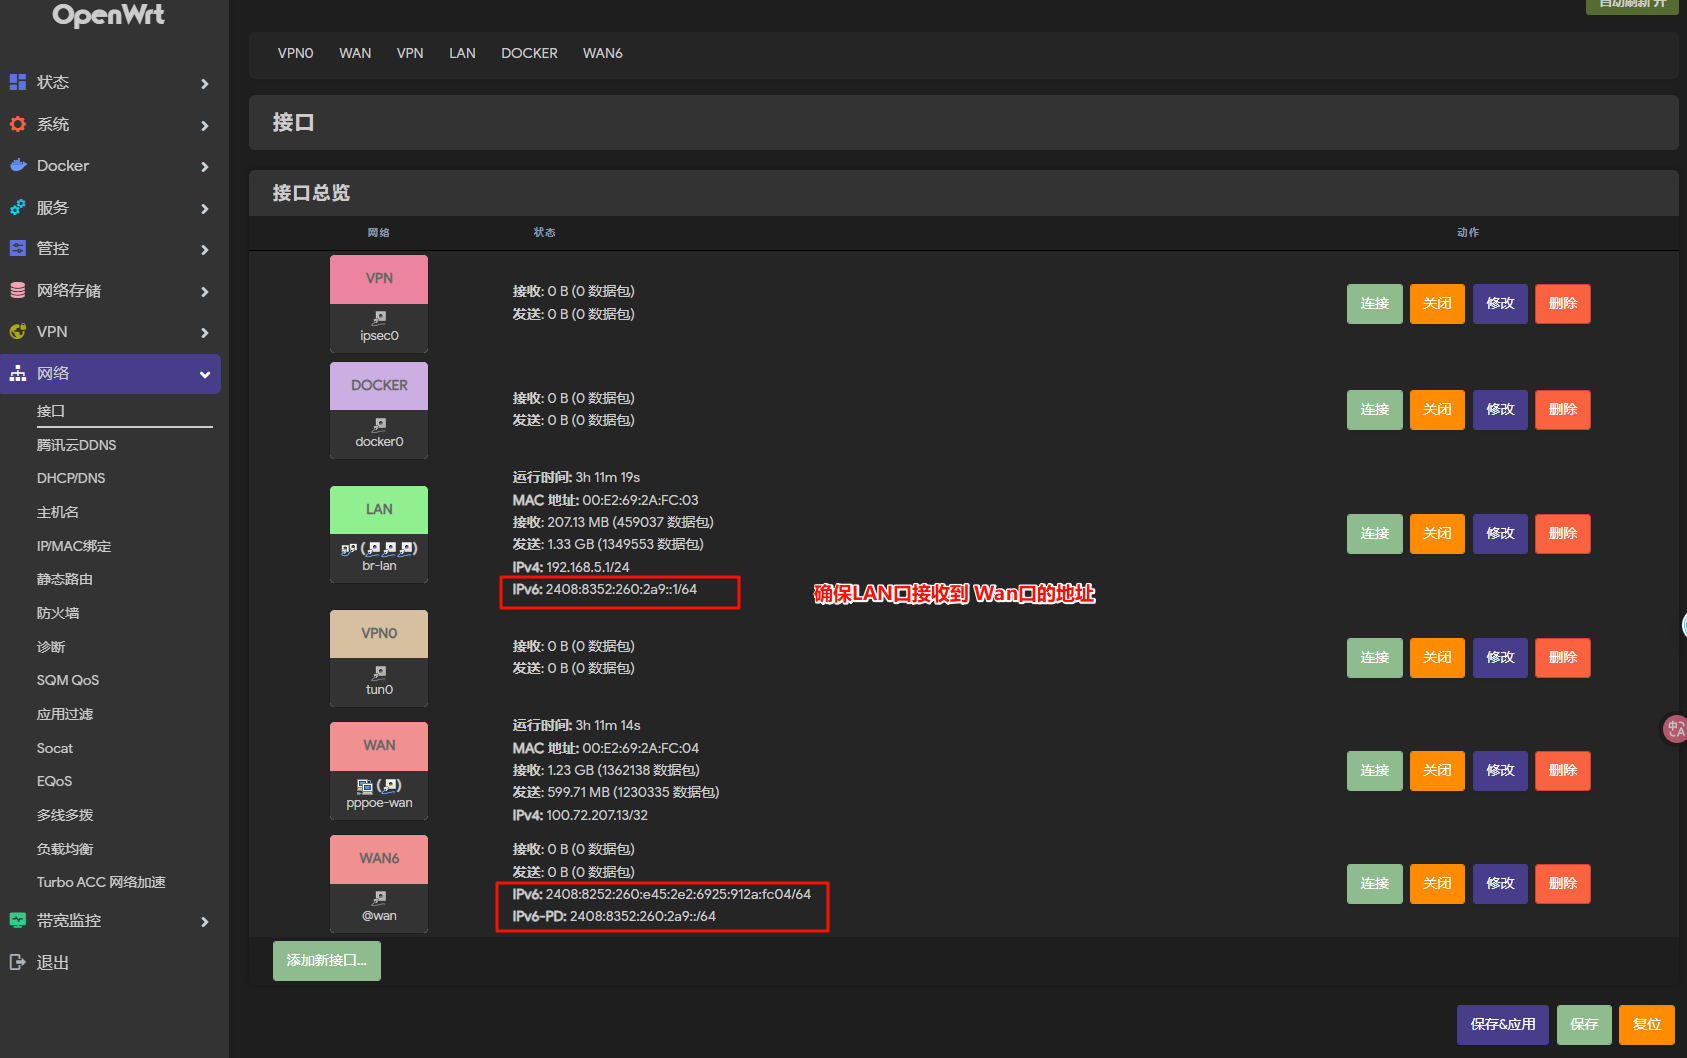Click 删除 button for WAN6 interface
1687x1058 pixels.
tap(1562, 884)
